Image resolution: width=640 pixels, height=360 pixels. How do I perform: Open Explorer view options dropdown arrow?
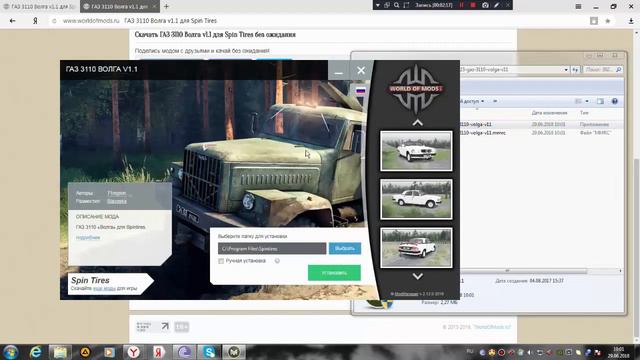587,101
